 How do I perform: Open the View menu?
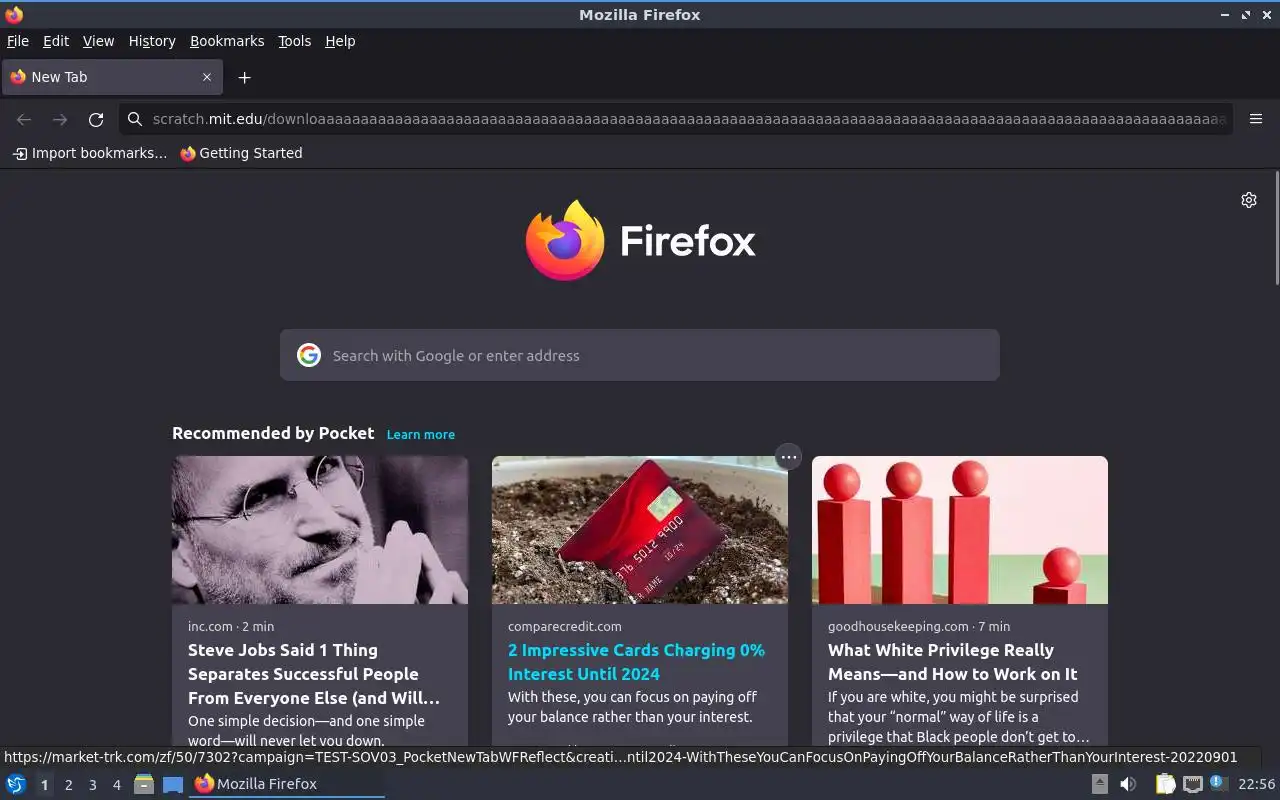[x=98, y=41]
